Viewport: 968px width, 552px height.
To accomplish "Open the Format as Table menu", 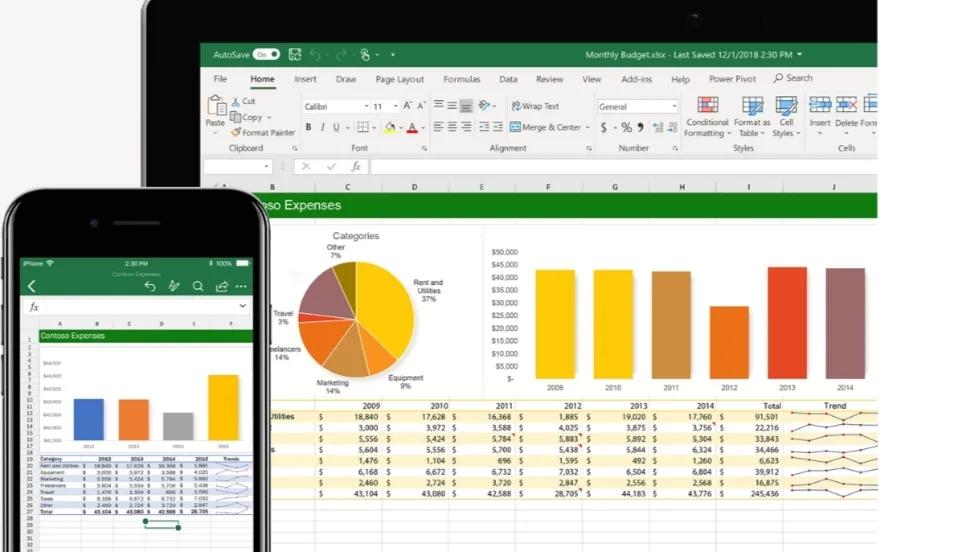I will [x=752, y=117].
